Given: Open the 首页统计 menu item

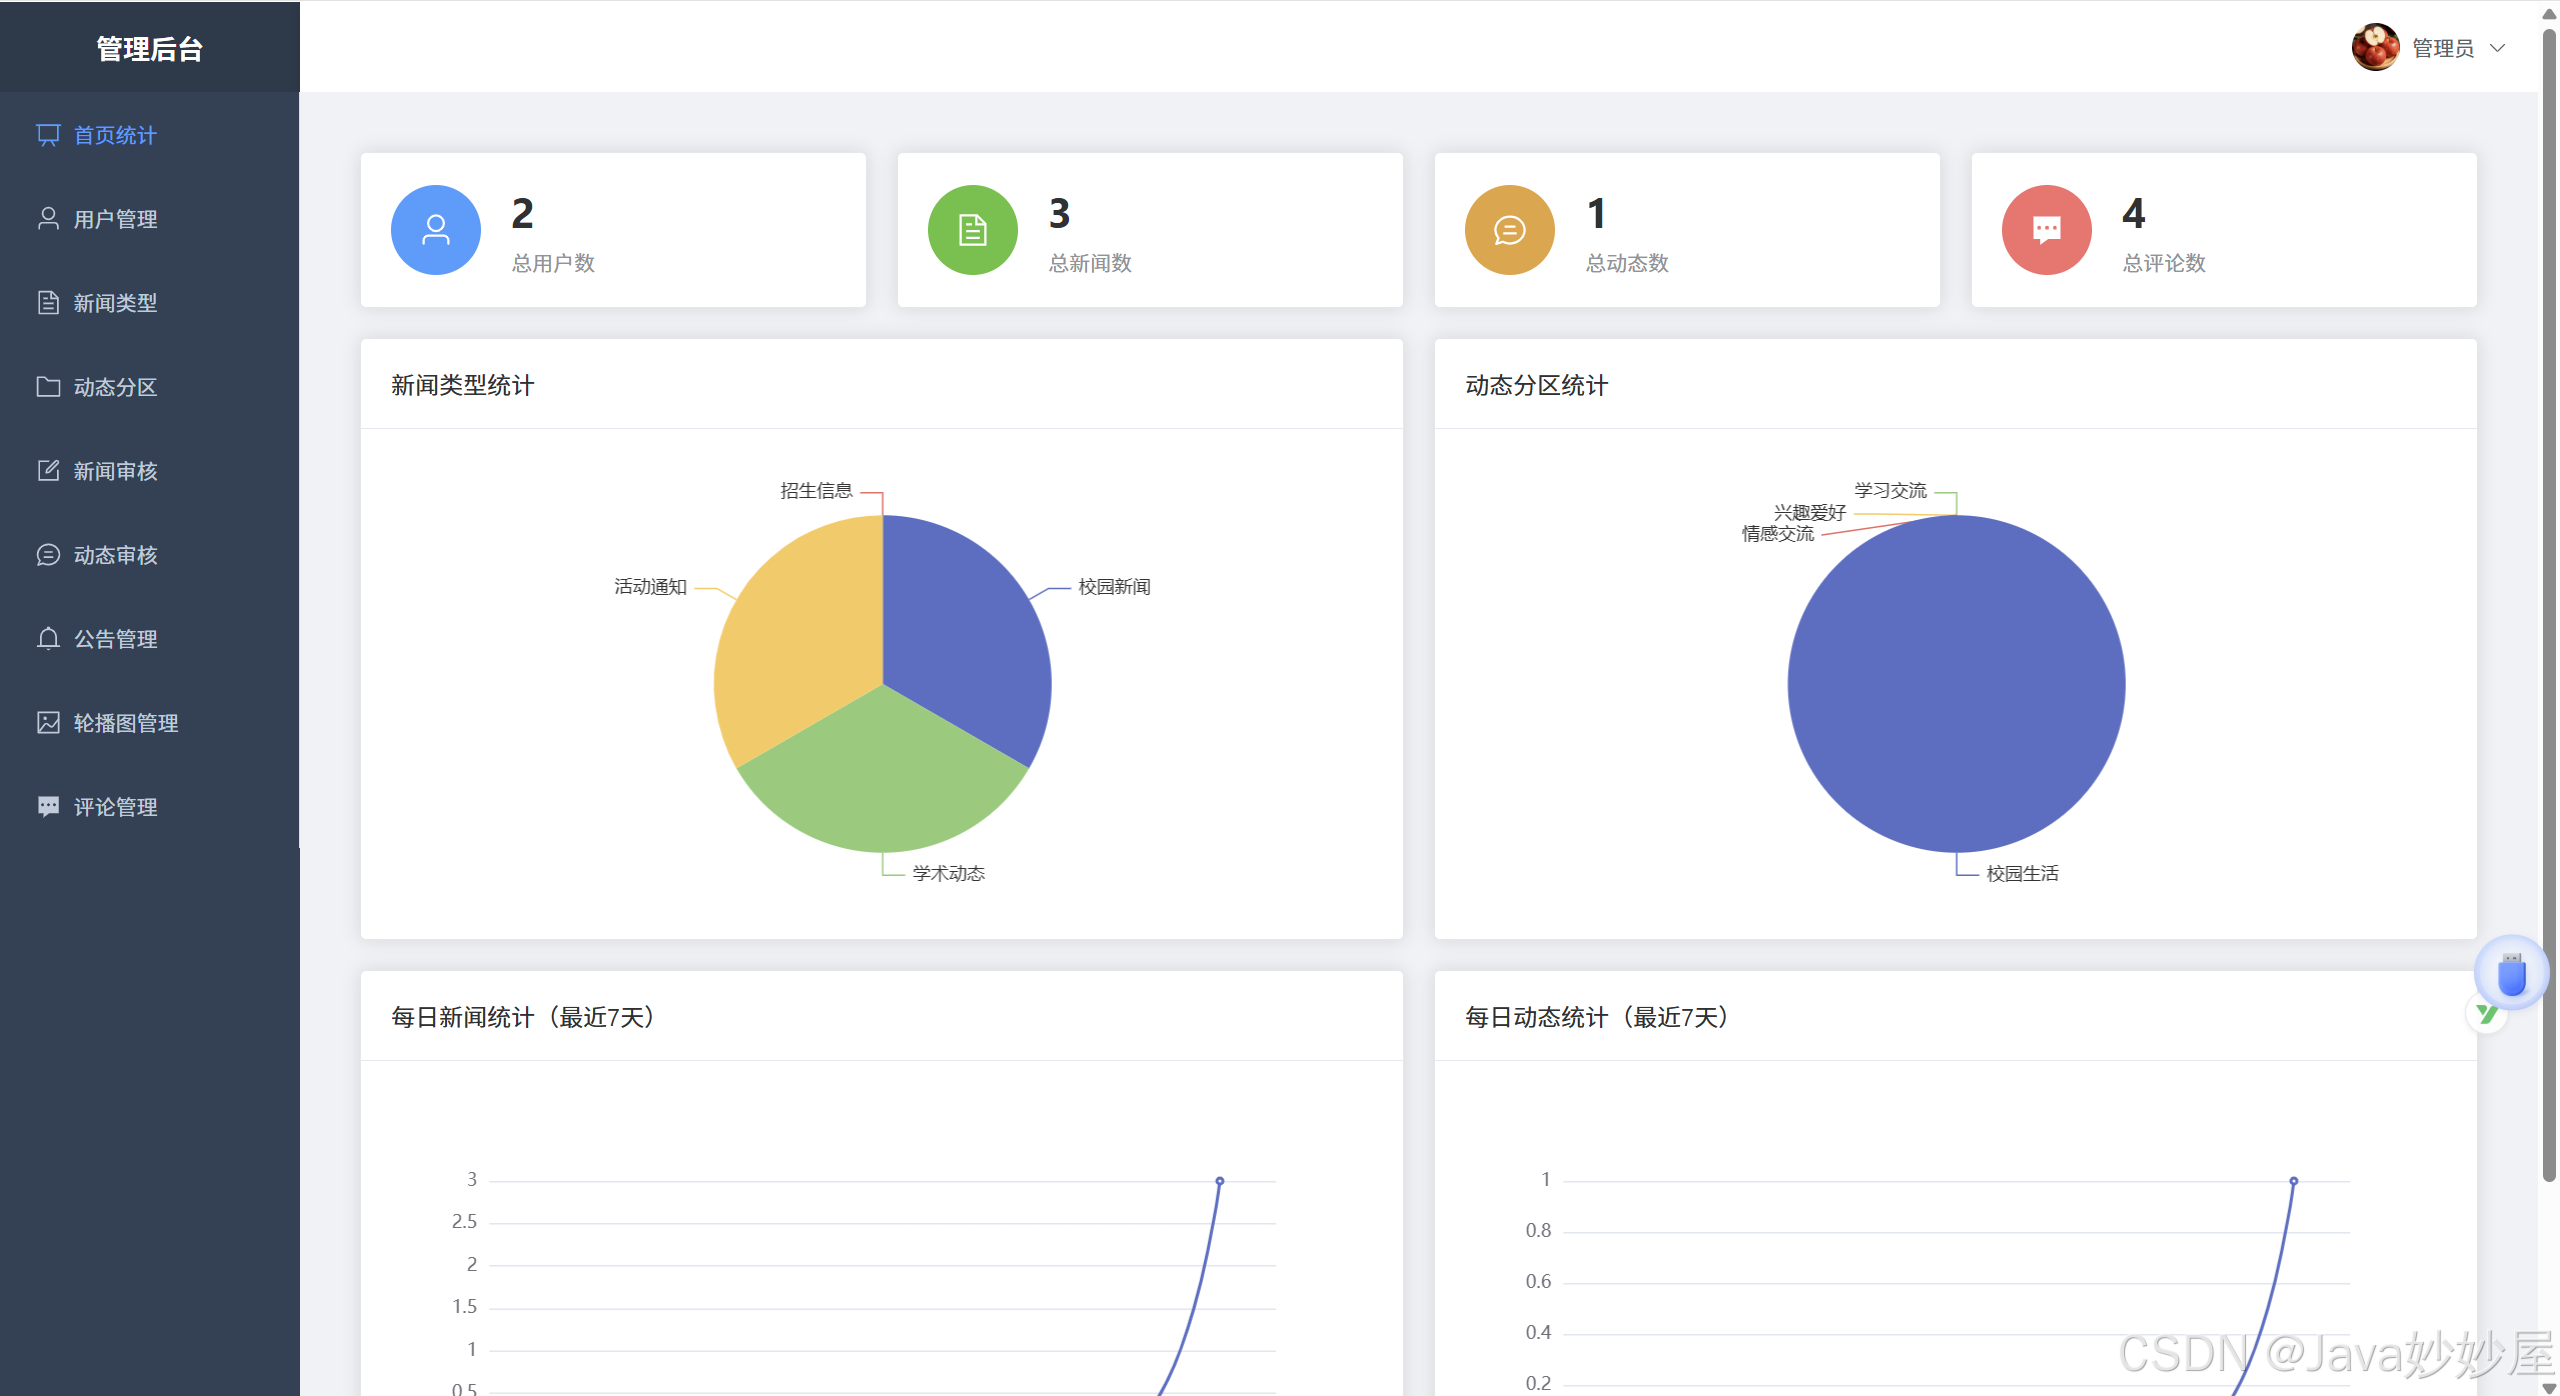Looking at the screenshot, I should pyautogui.click(x=115, y=135).
